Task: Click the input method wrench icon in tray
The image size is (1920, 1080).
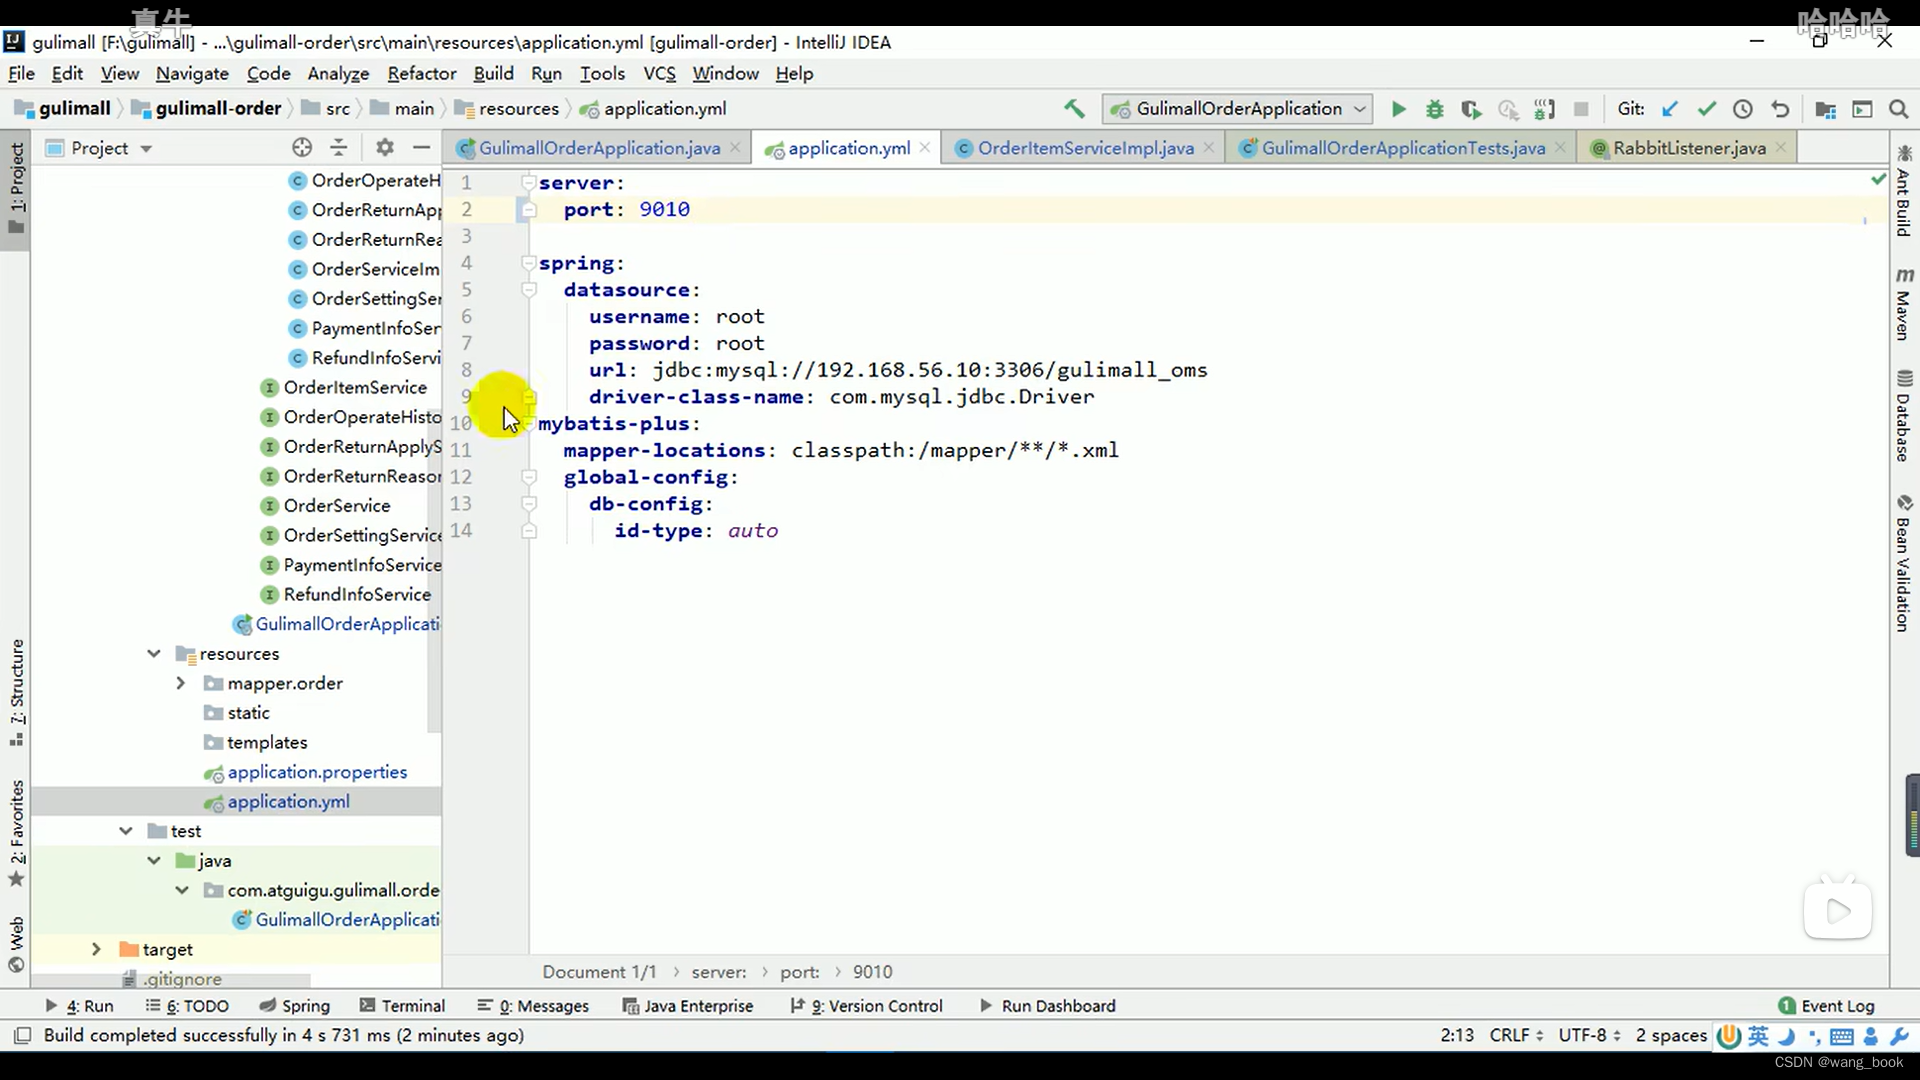Action: (x=1900, y=1036)
